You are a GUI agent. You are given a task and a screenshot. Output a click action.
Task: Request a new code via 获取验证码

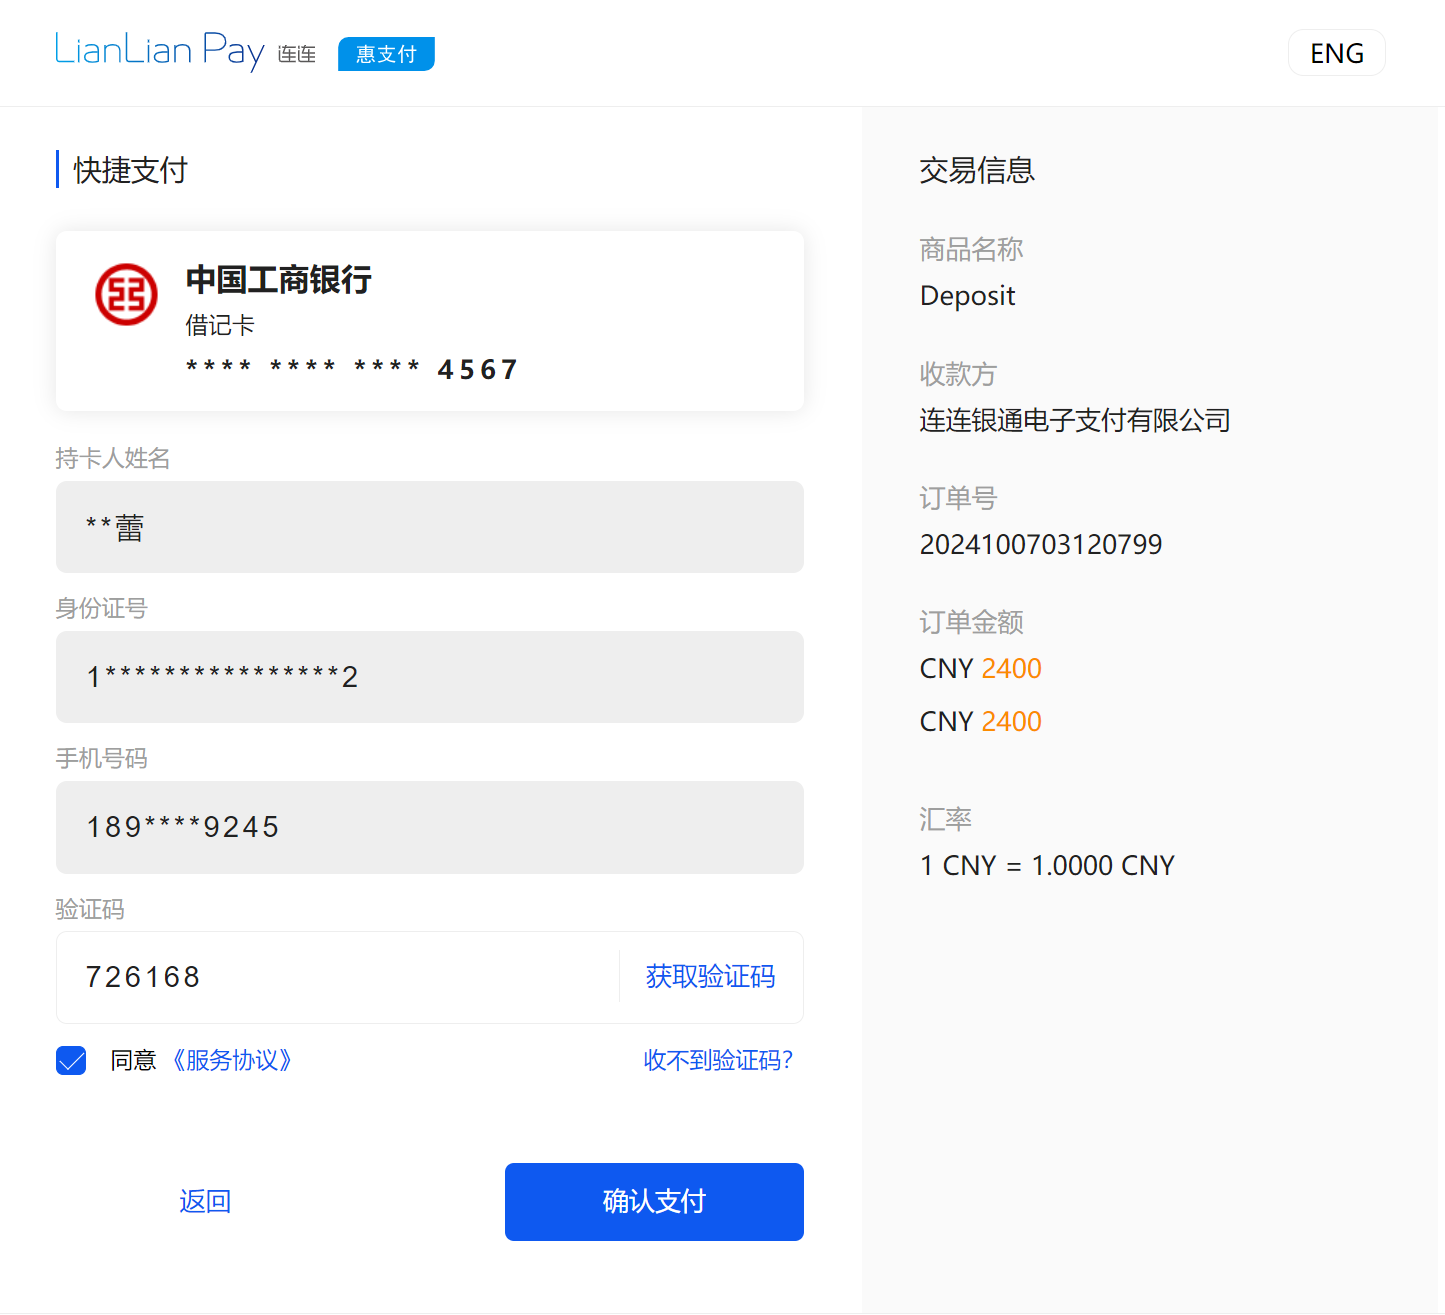(710, 977)
